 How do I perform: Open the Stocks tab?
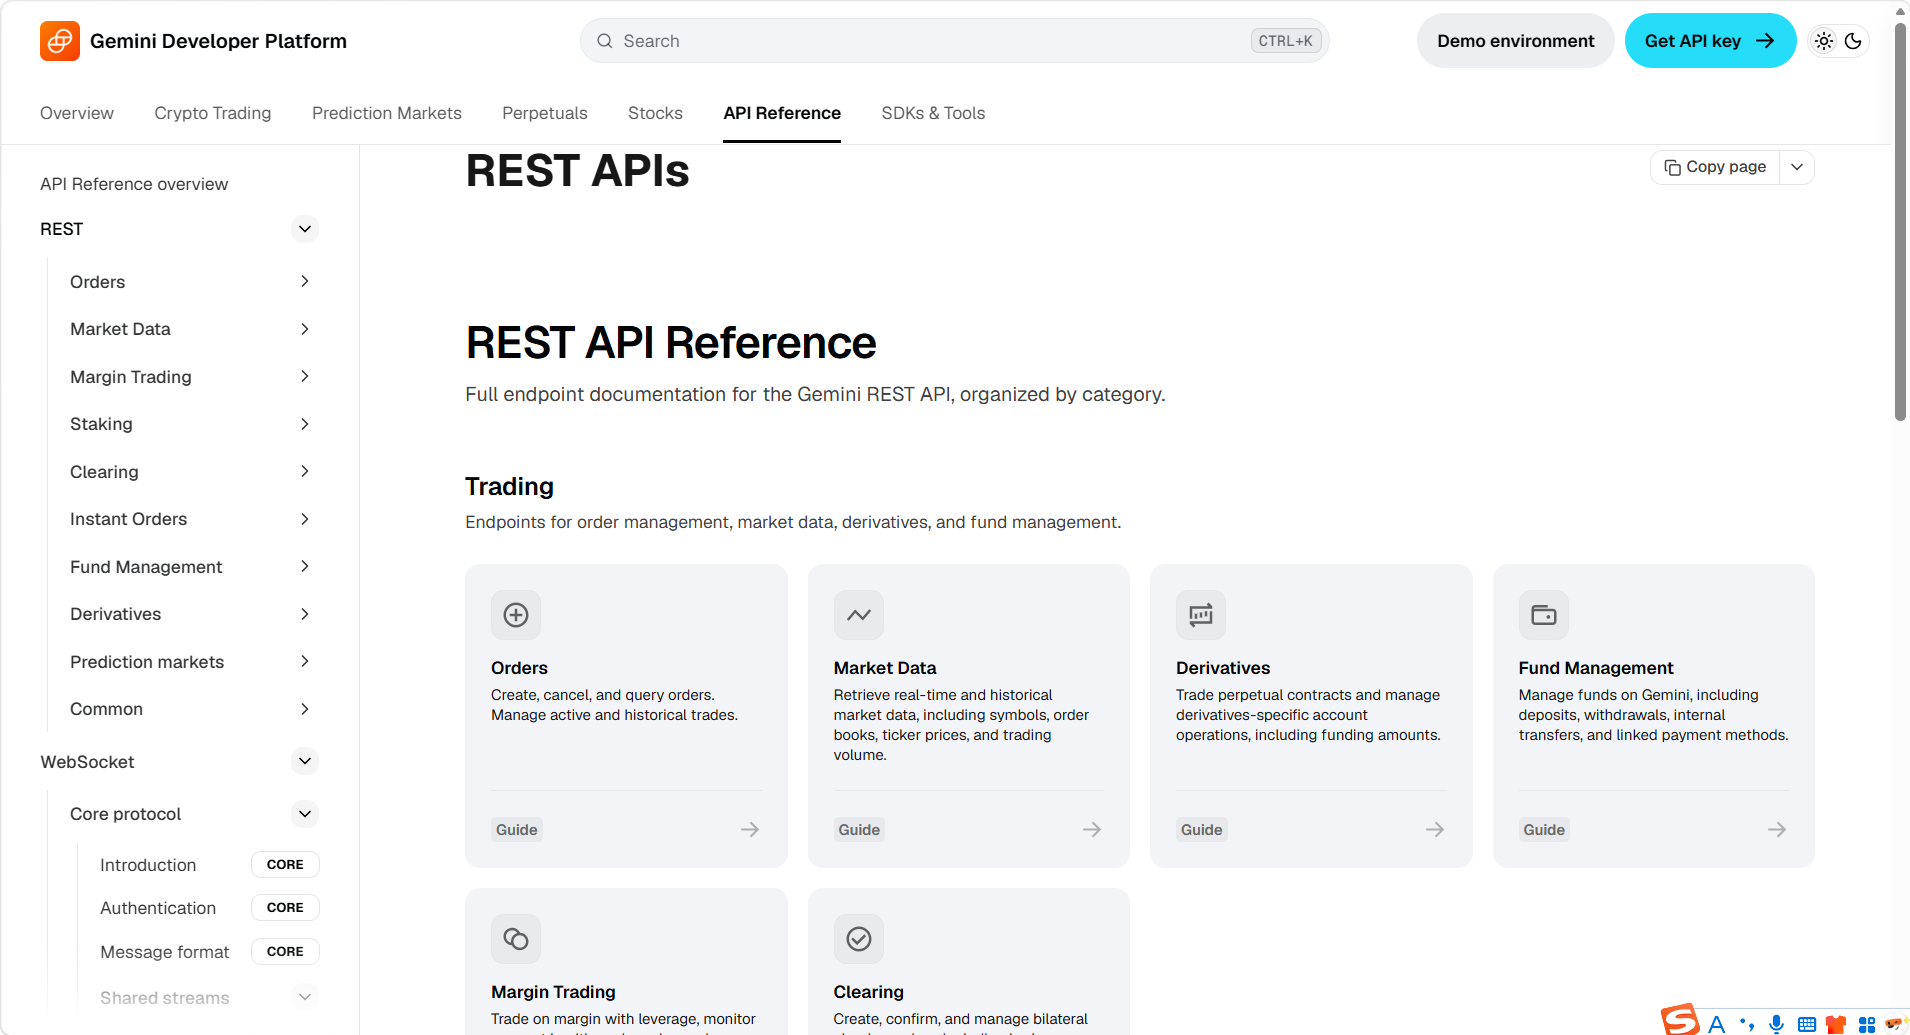pos(655,113)
